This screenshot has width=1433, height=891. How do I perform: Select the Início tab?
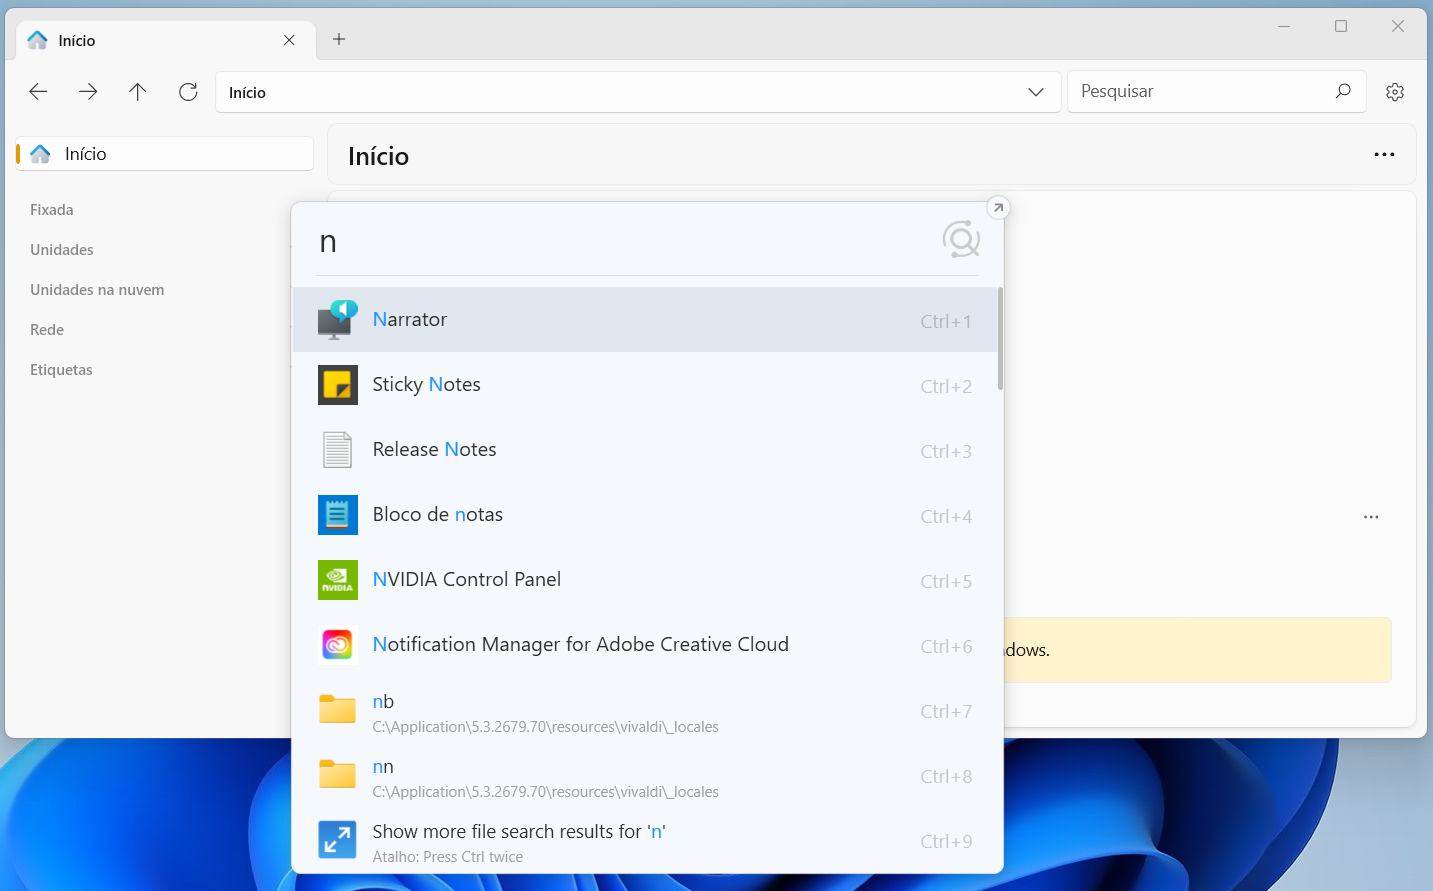166,40
